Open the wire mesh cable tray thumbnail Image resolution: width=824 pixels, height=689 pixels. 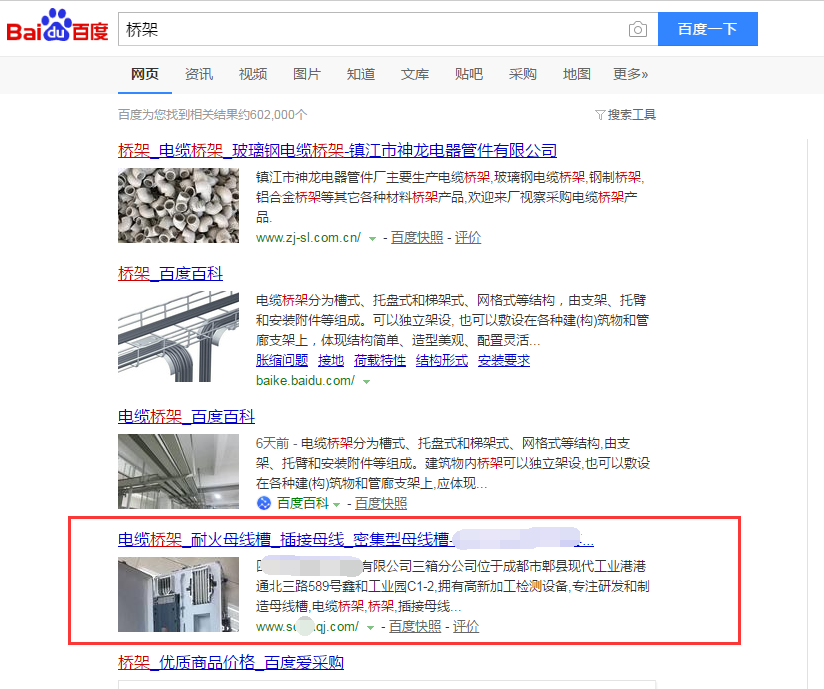(178, 337)
